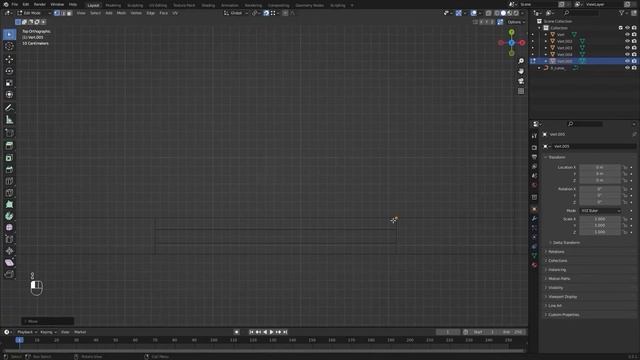Viewport: 640px width, 360px height.
Task: Switch to solid viewport shading
Action: tap(503, 13)
